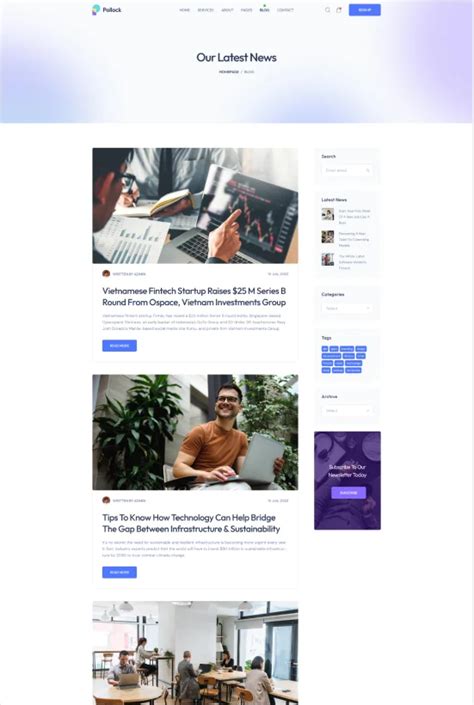Click Read More under Tips To Know article
Screen dimensions: 474x705
click(x=119, y=572)
